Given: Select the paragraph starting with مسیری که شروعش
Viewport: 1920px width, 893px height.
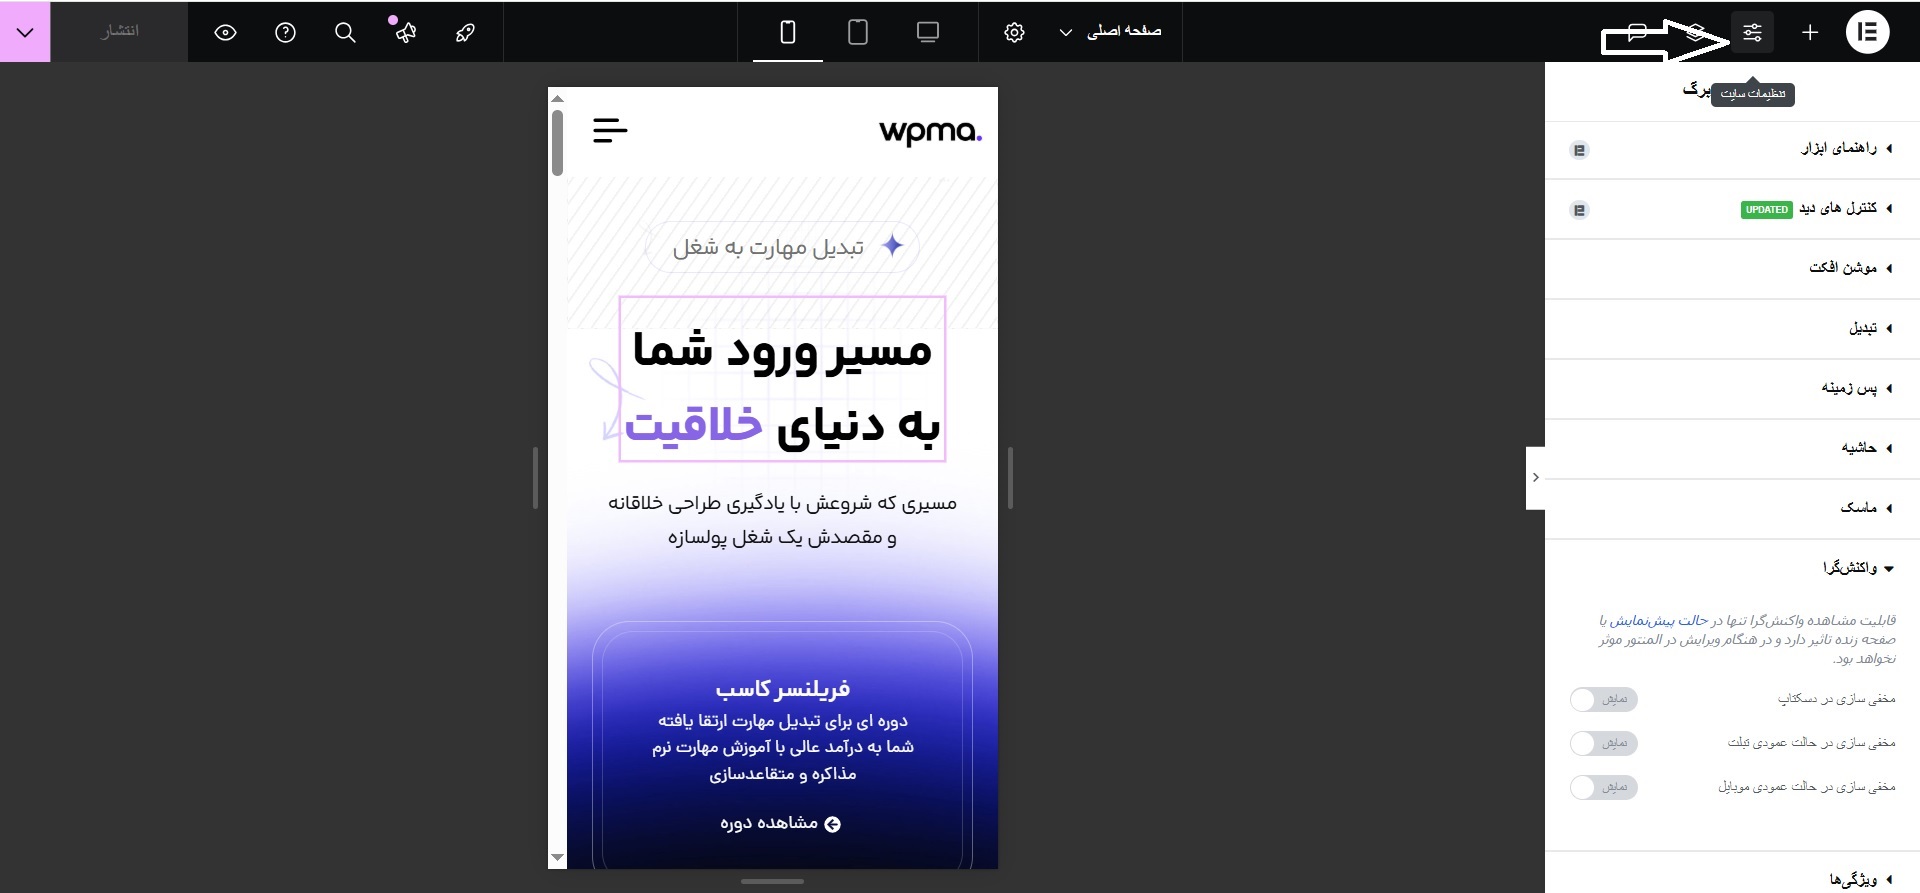Looking at the screenshot, I should pyautogui.click(x=782, y=520).
